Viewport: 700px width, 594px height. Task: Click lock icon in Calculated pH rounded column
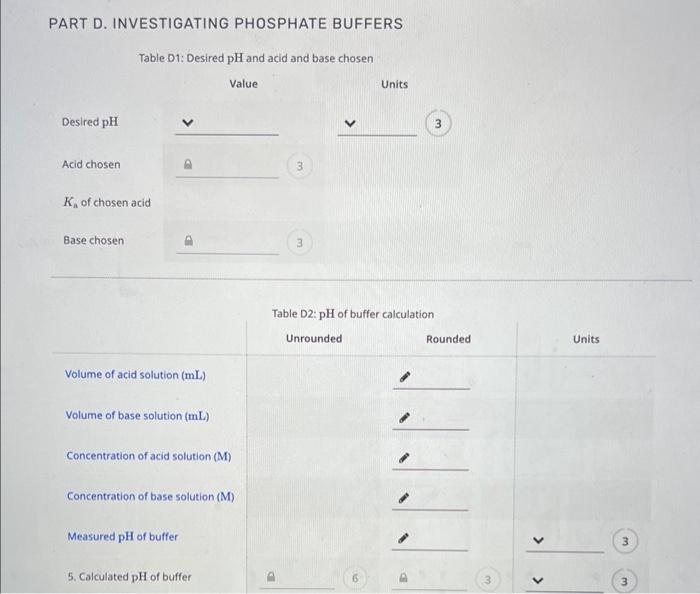point(403,577)
